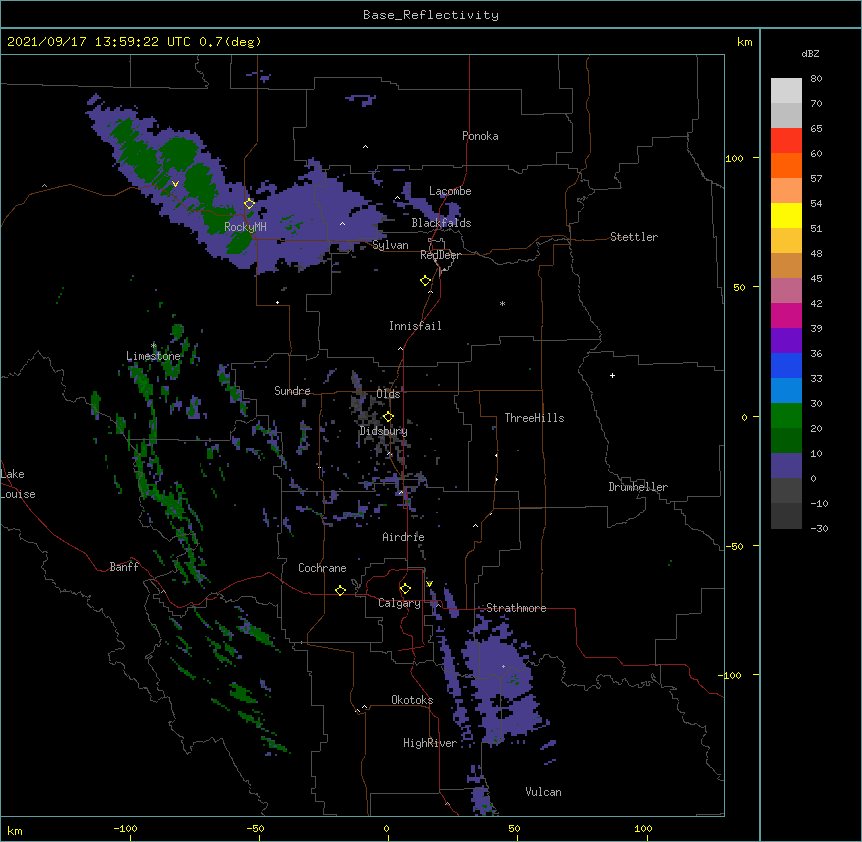862x842 pixels.
Task: Click the Airdrie city label
Action: point(403,537)
